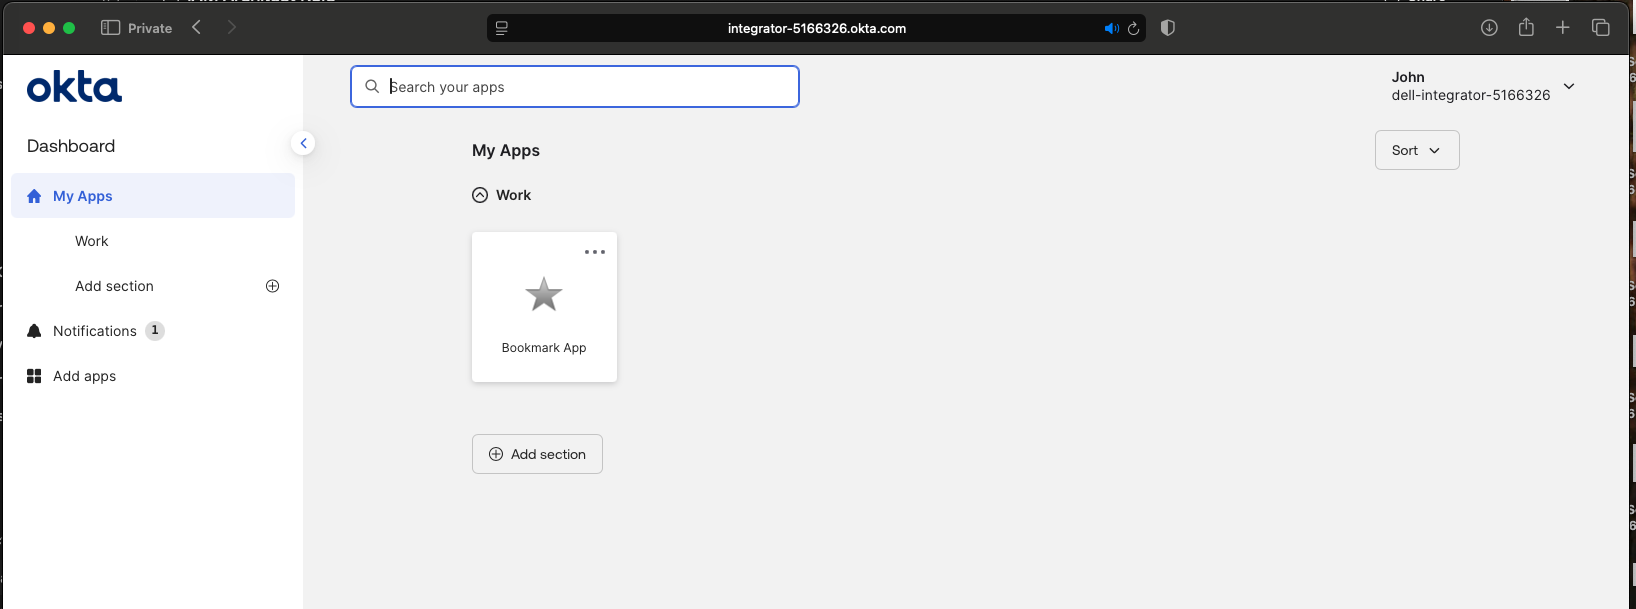Expand the John account menu
1636x609 pixels.
[x=1569, y=86]
